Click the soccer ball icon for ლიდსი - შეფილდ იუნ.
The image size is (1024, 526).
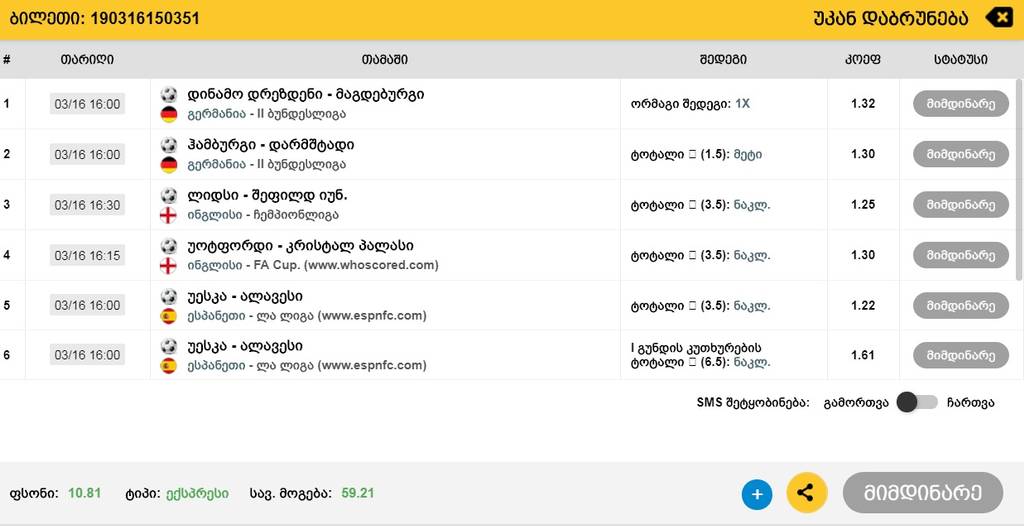pos(168,195)
